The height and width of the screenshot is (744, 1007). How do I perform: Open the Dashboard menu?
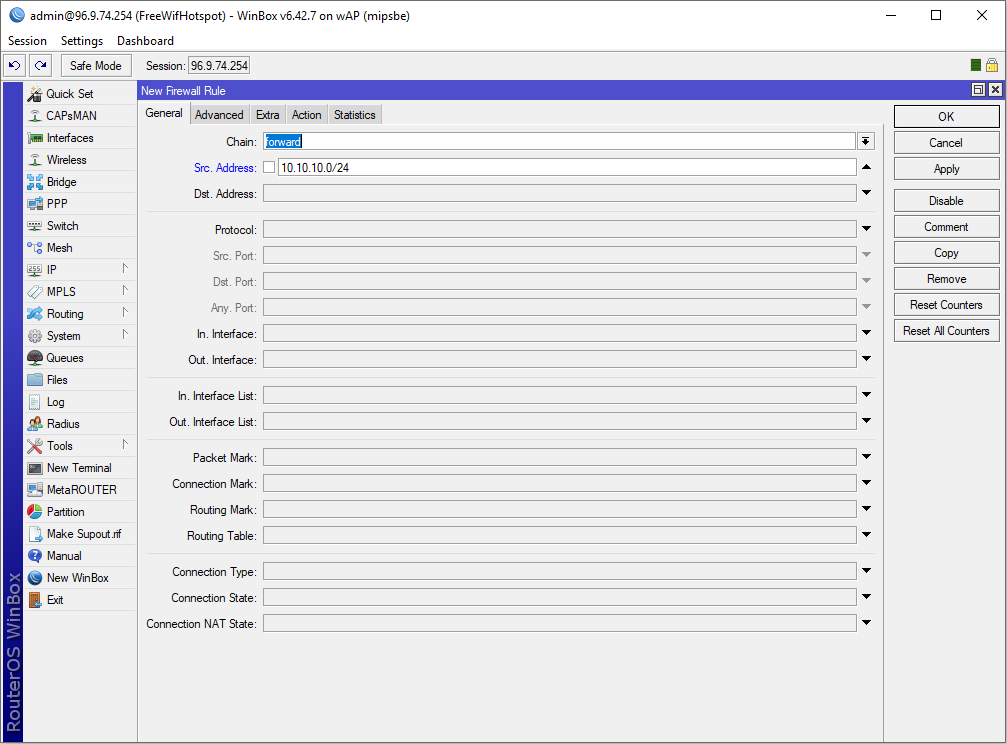pos(145,40)
